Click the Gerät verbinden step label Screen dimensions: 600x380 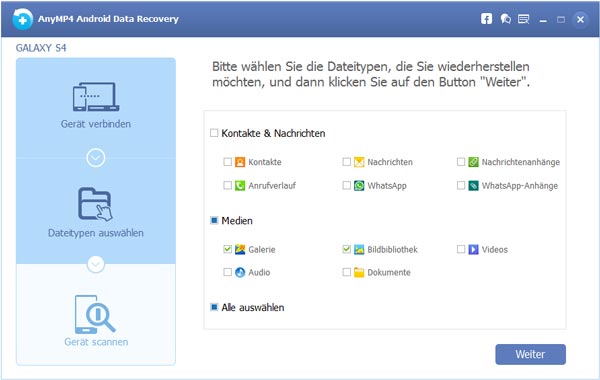(96, 124)
